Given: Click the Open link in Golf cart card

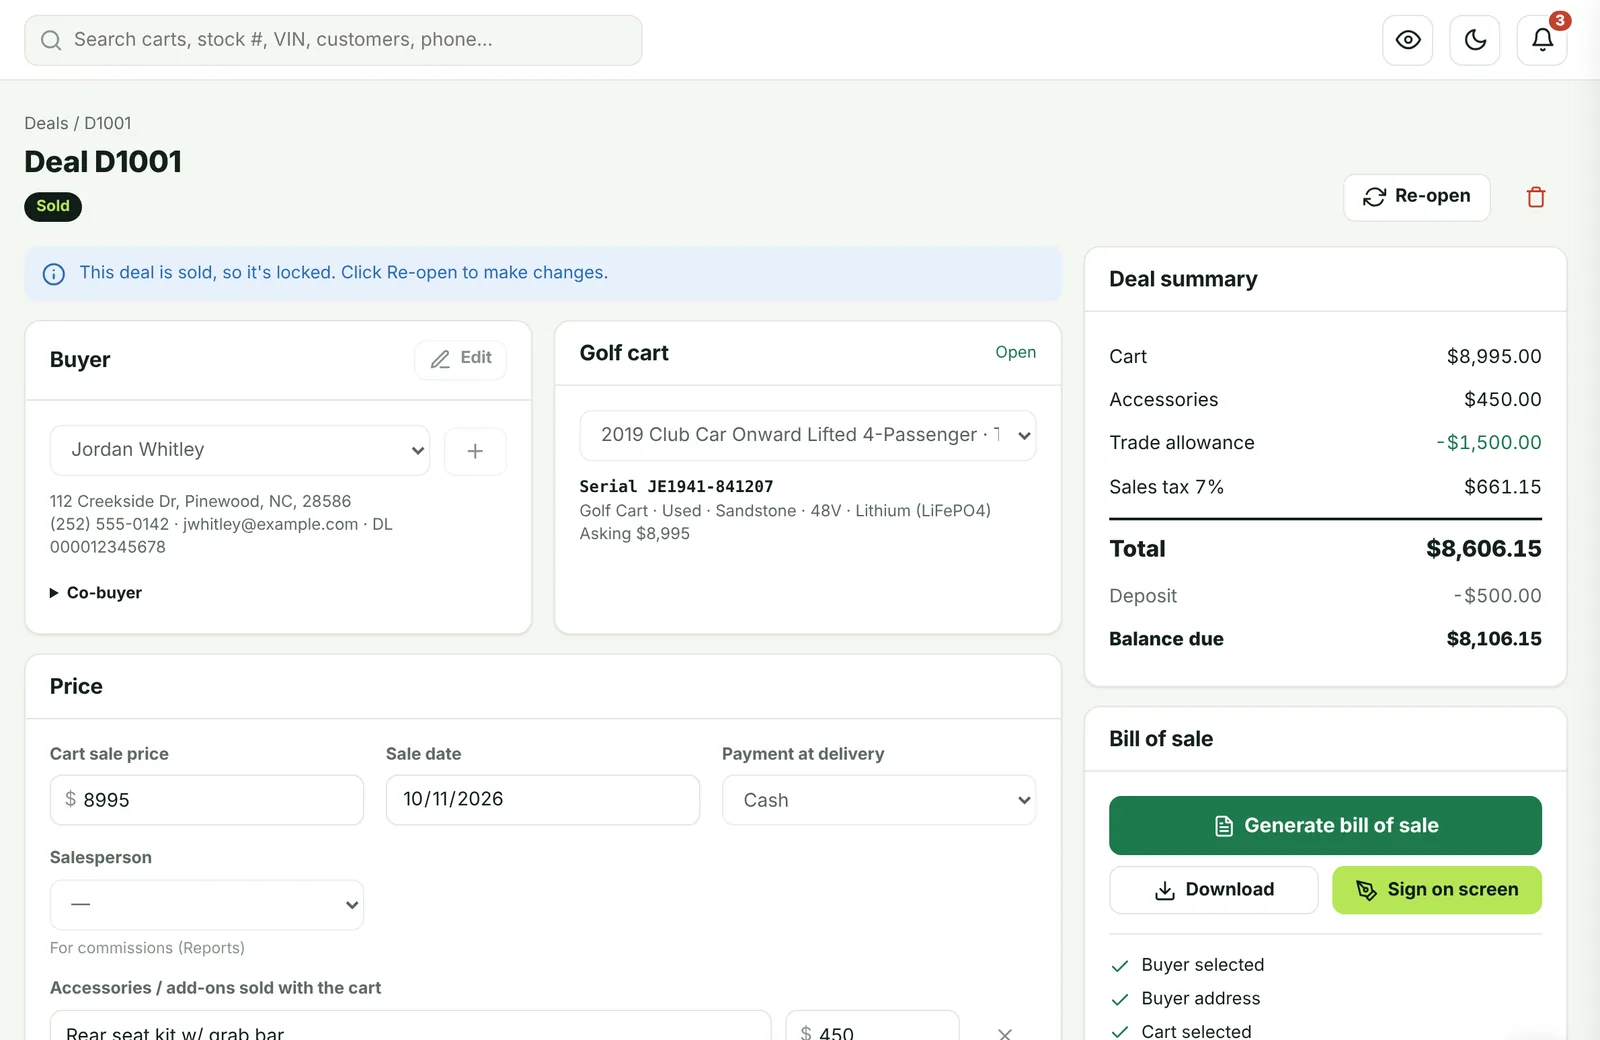Looking at the screenshot, I should [x=1015, y=353].
